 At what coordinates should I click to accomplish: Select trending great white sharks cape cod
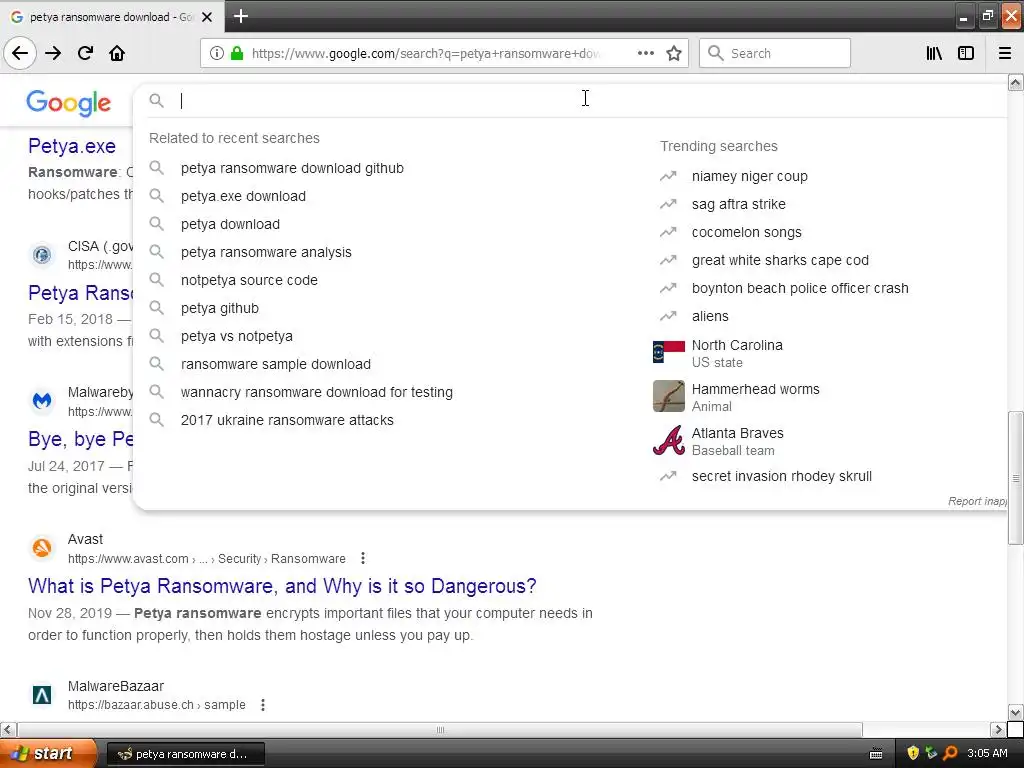780,261
